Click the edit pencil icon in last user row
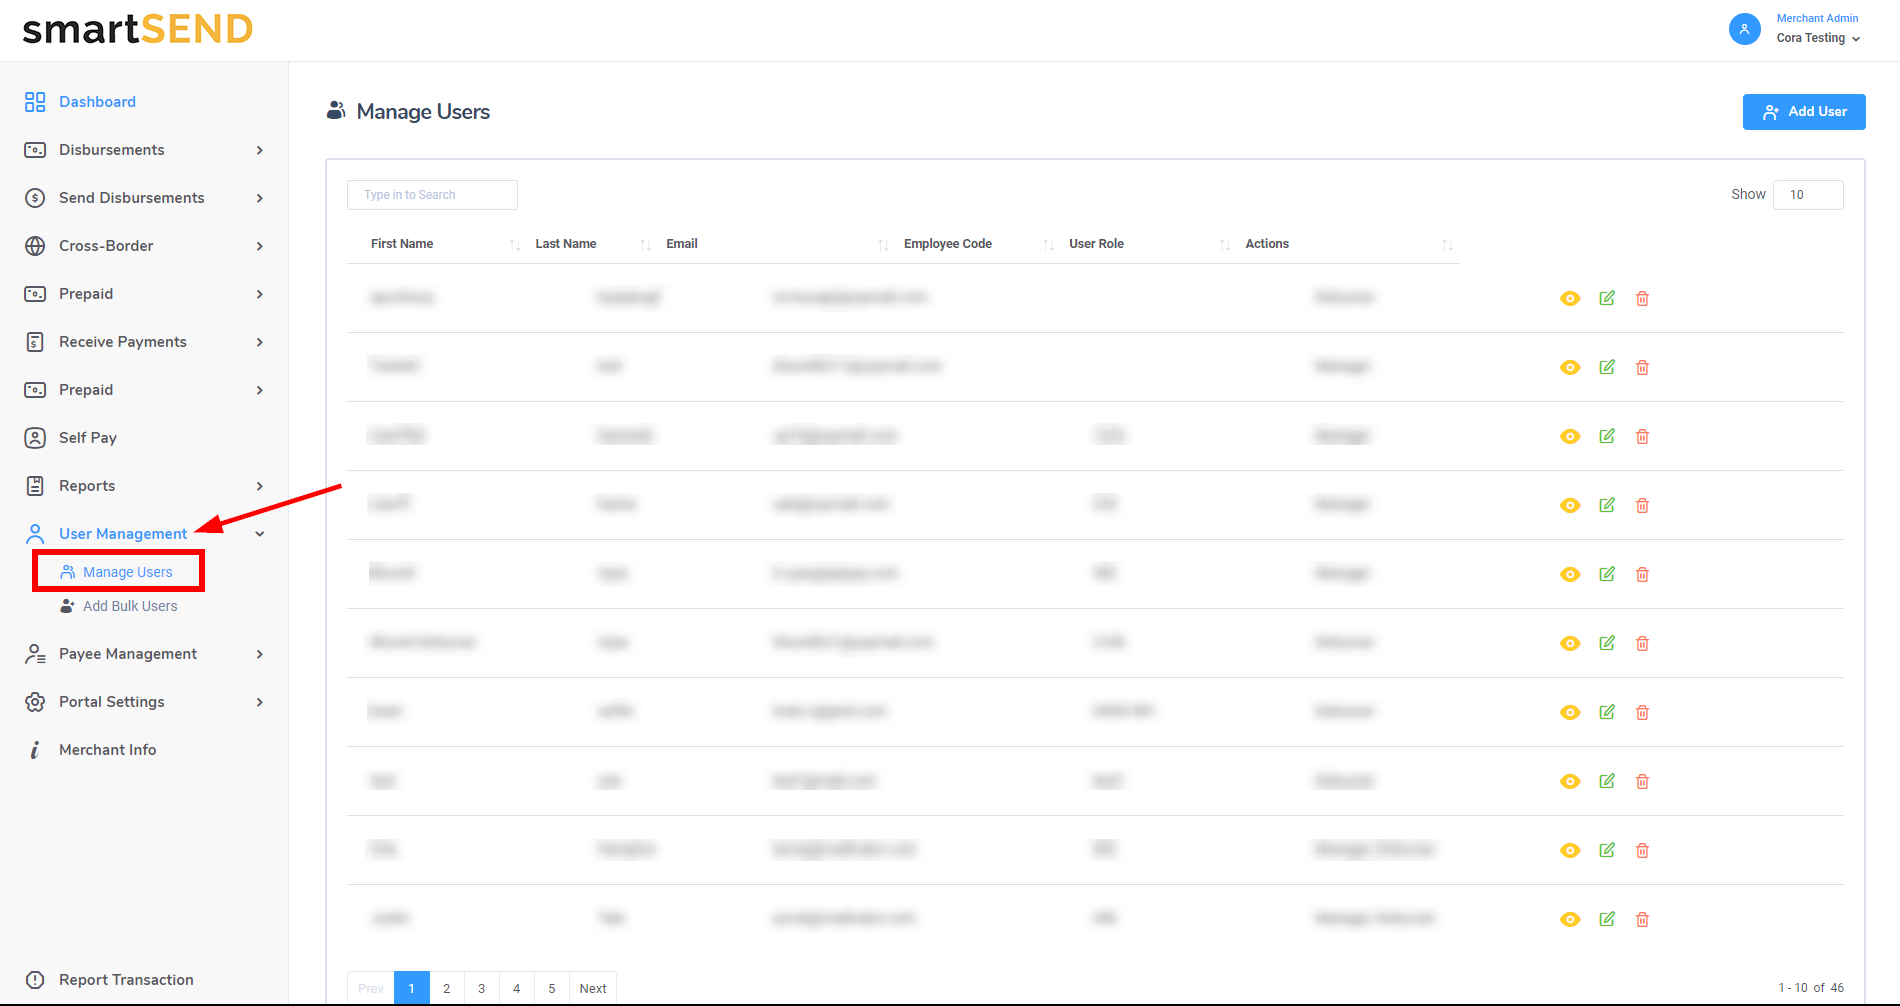This screenshot has width=1900, height=1006. point(1607,919)
